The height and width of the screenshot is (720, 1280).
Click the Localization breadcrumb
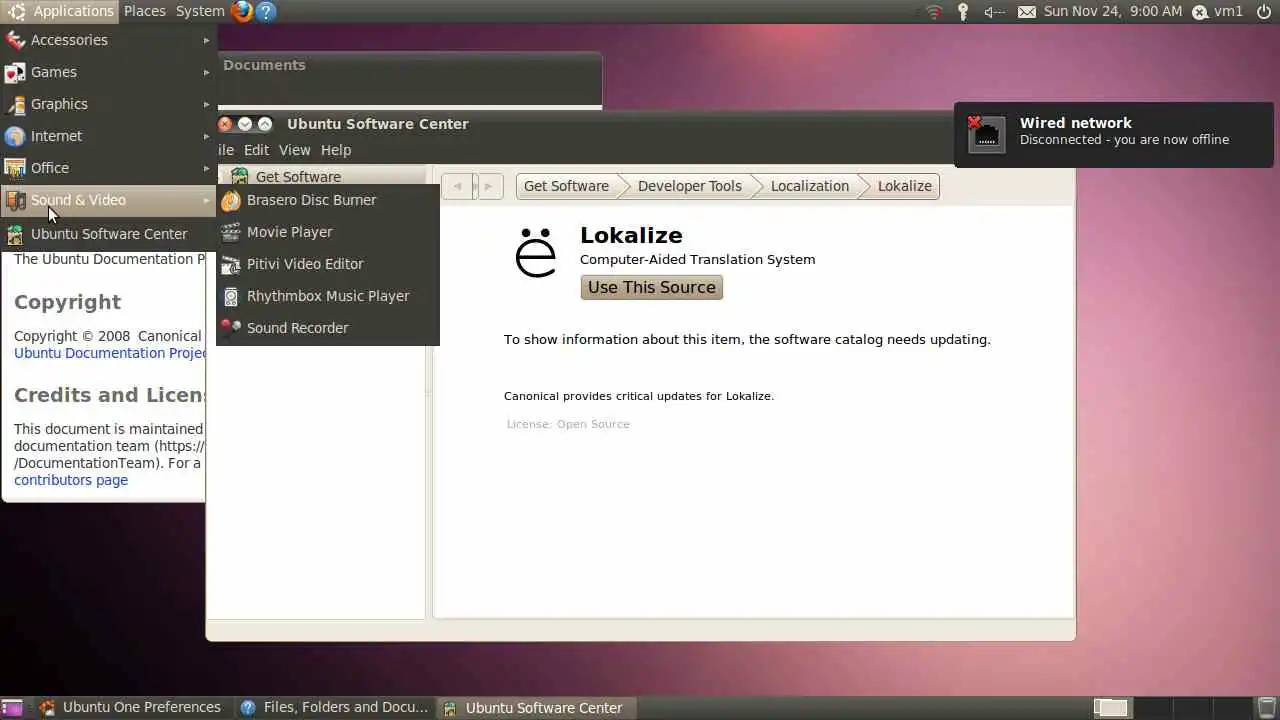810,186
